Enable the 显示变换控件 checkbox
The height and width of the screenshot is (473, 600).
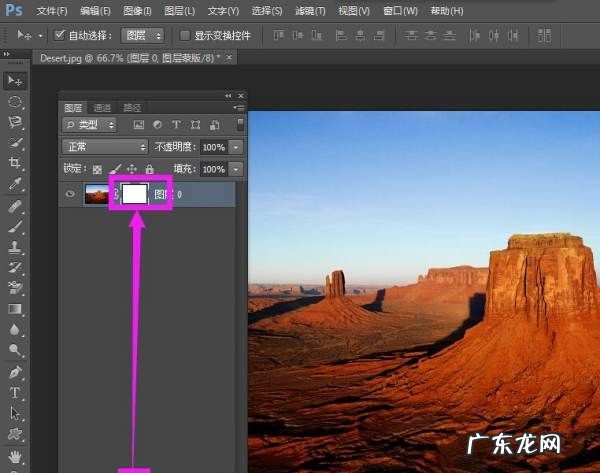pyautogui.click(x=184, y=34)
